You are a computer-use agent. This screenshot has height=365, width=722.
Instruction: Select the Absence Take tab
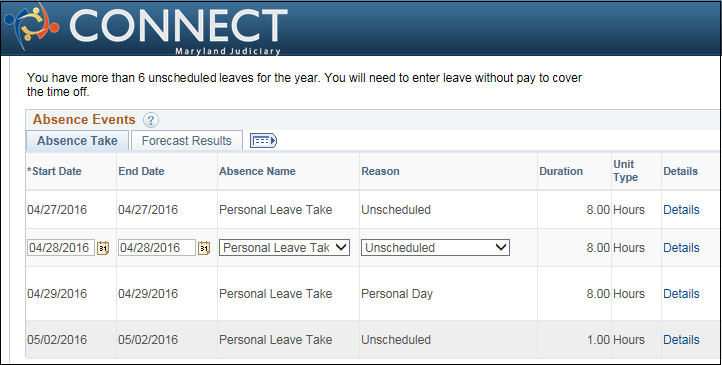coord(77,141)
